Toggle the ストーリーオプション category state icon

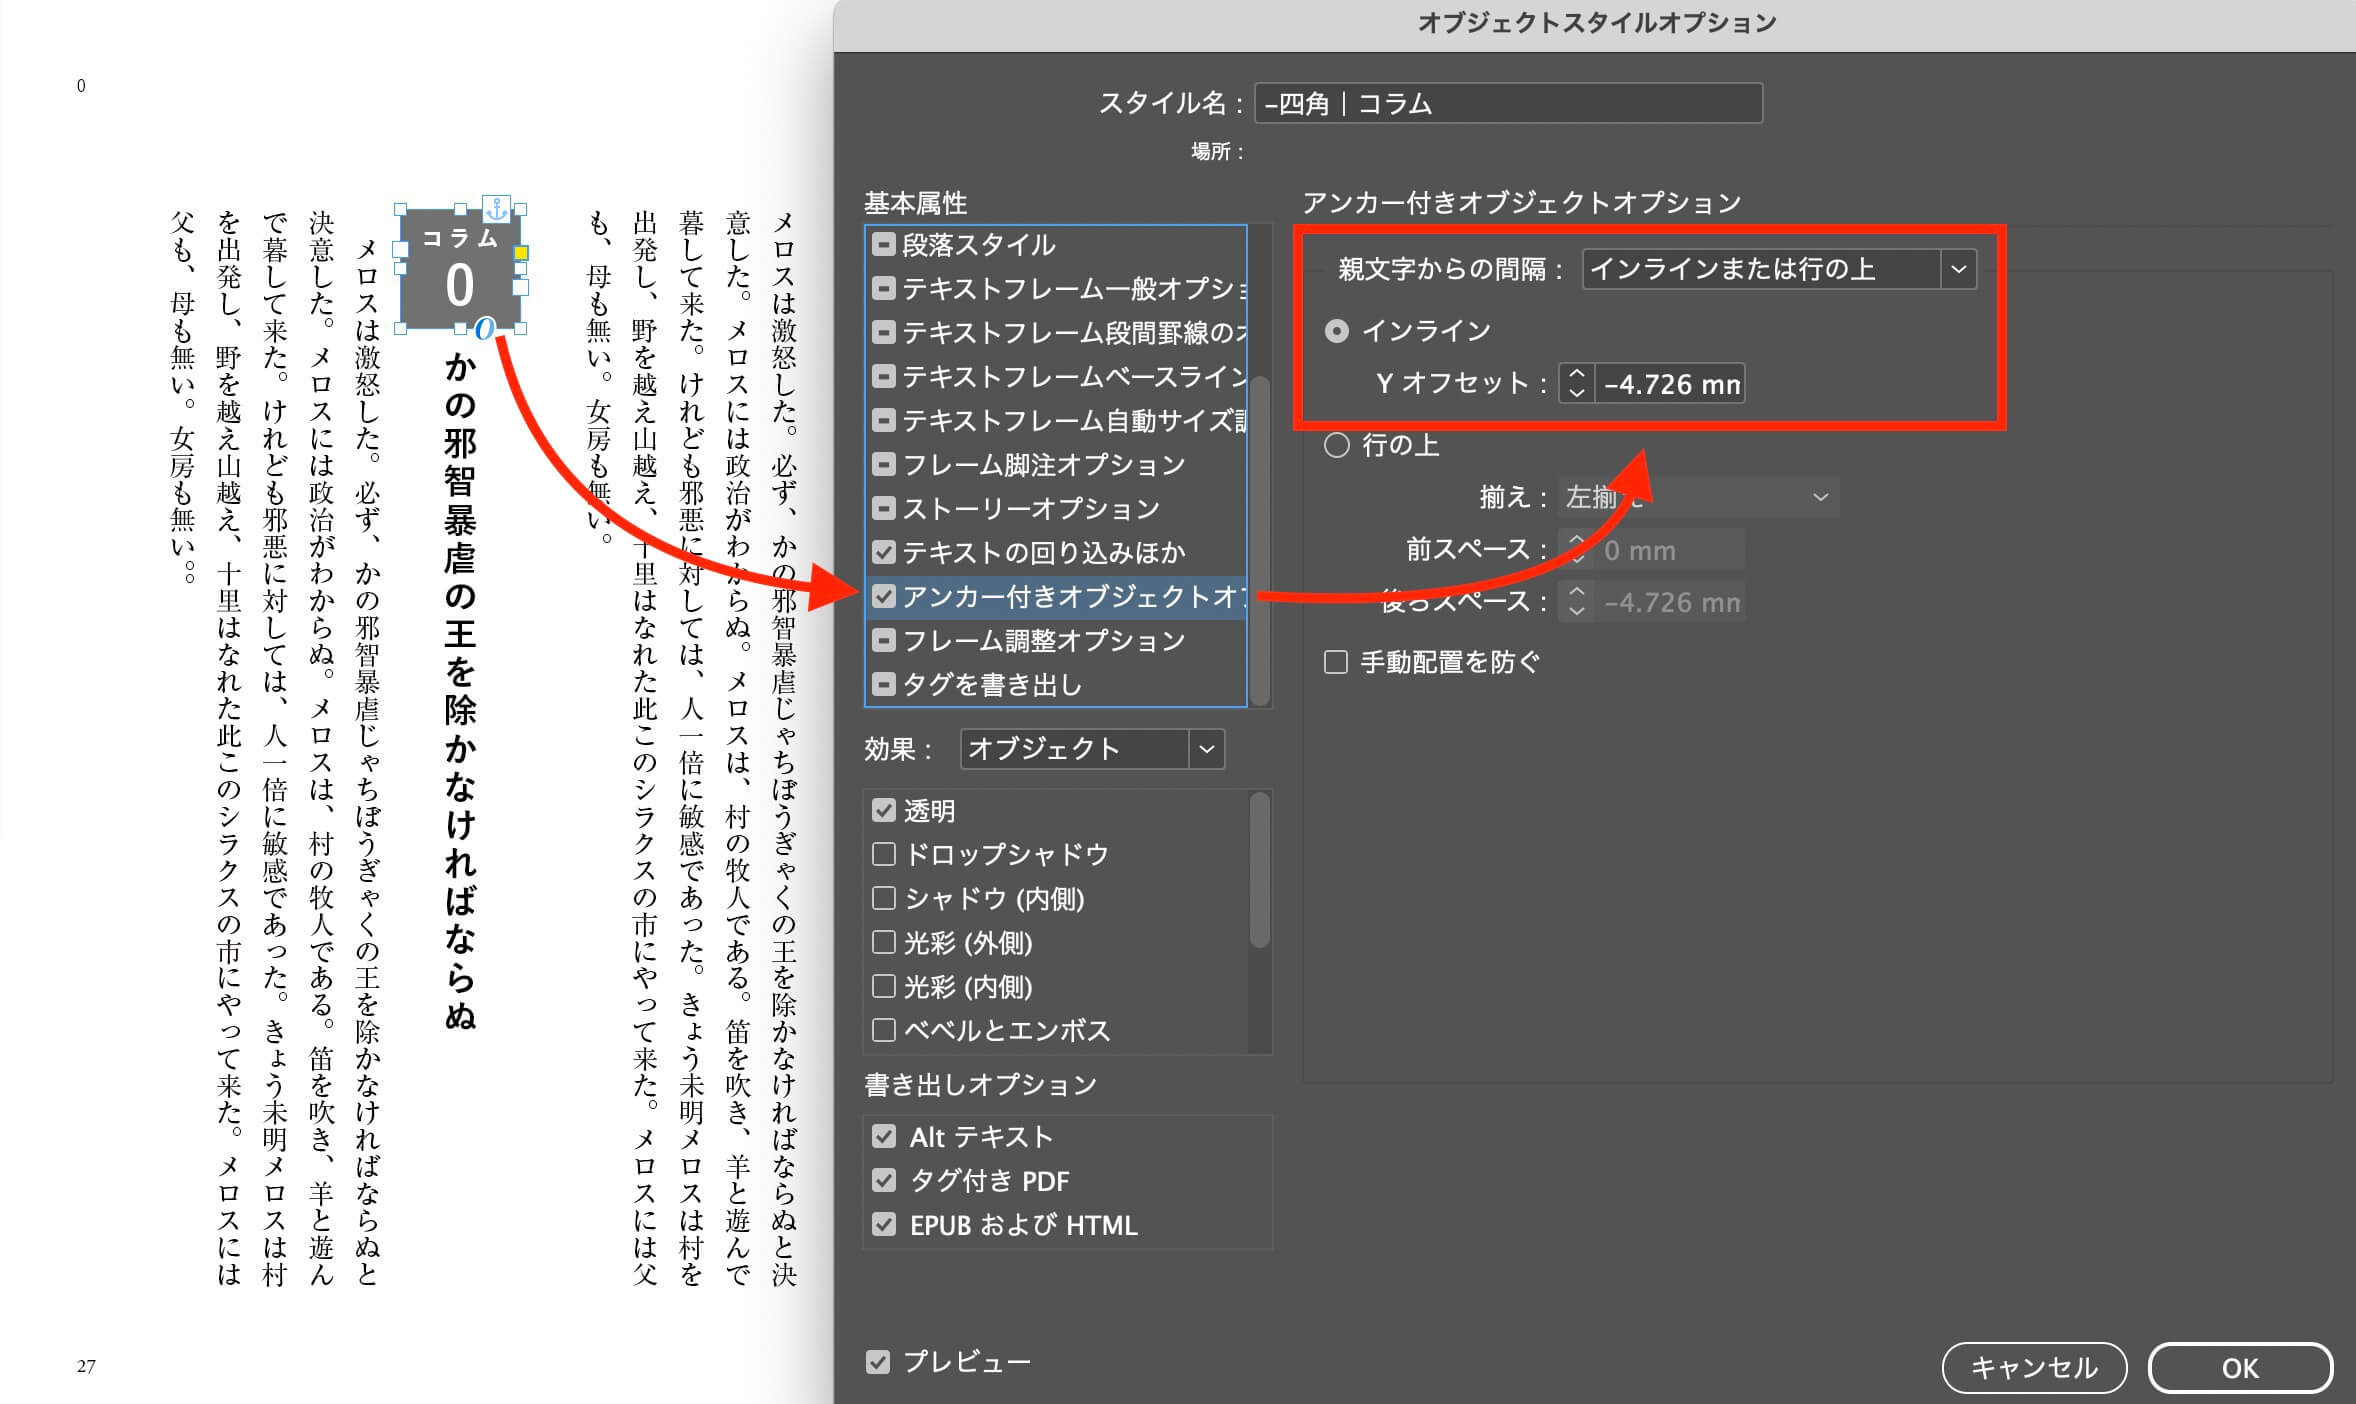883,509
